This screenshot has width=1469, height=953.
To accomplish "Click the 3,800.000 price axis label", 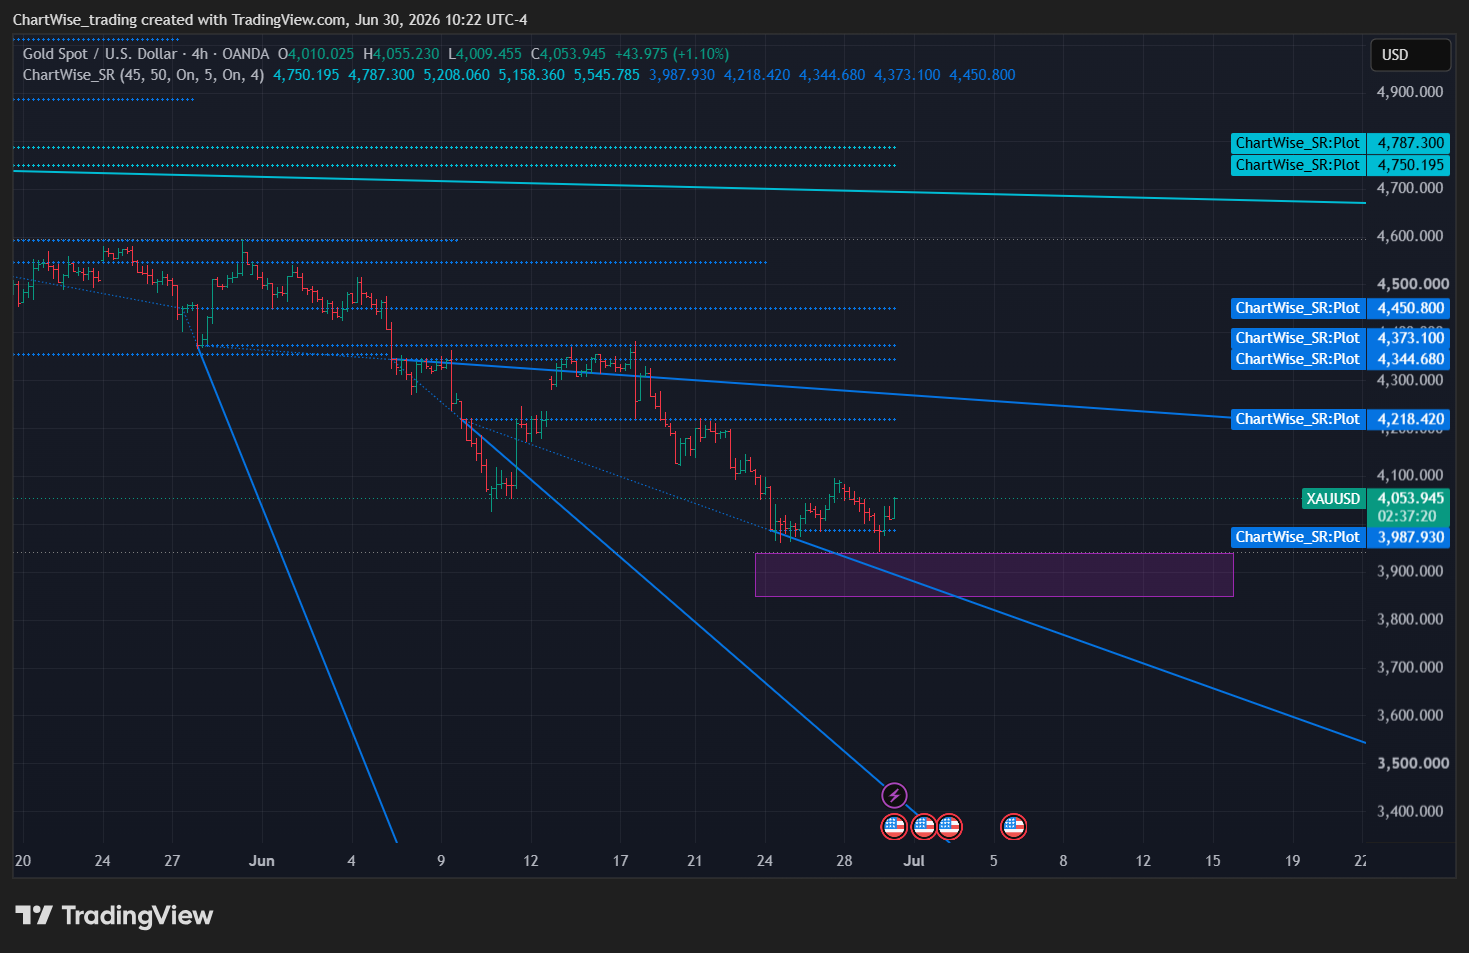I will tap(1410, 619).
